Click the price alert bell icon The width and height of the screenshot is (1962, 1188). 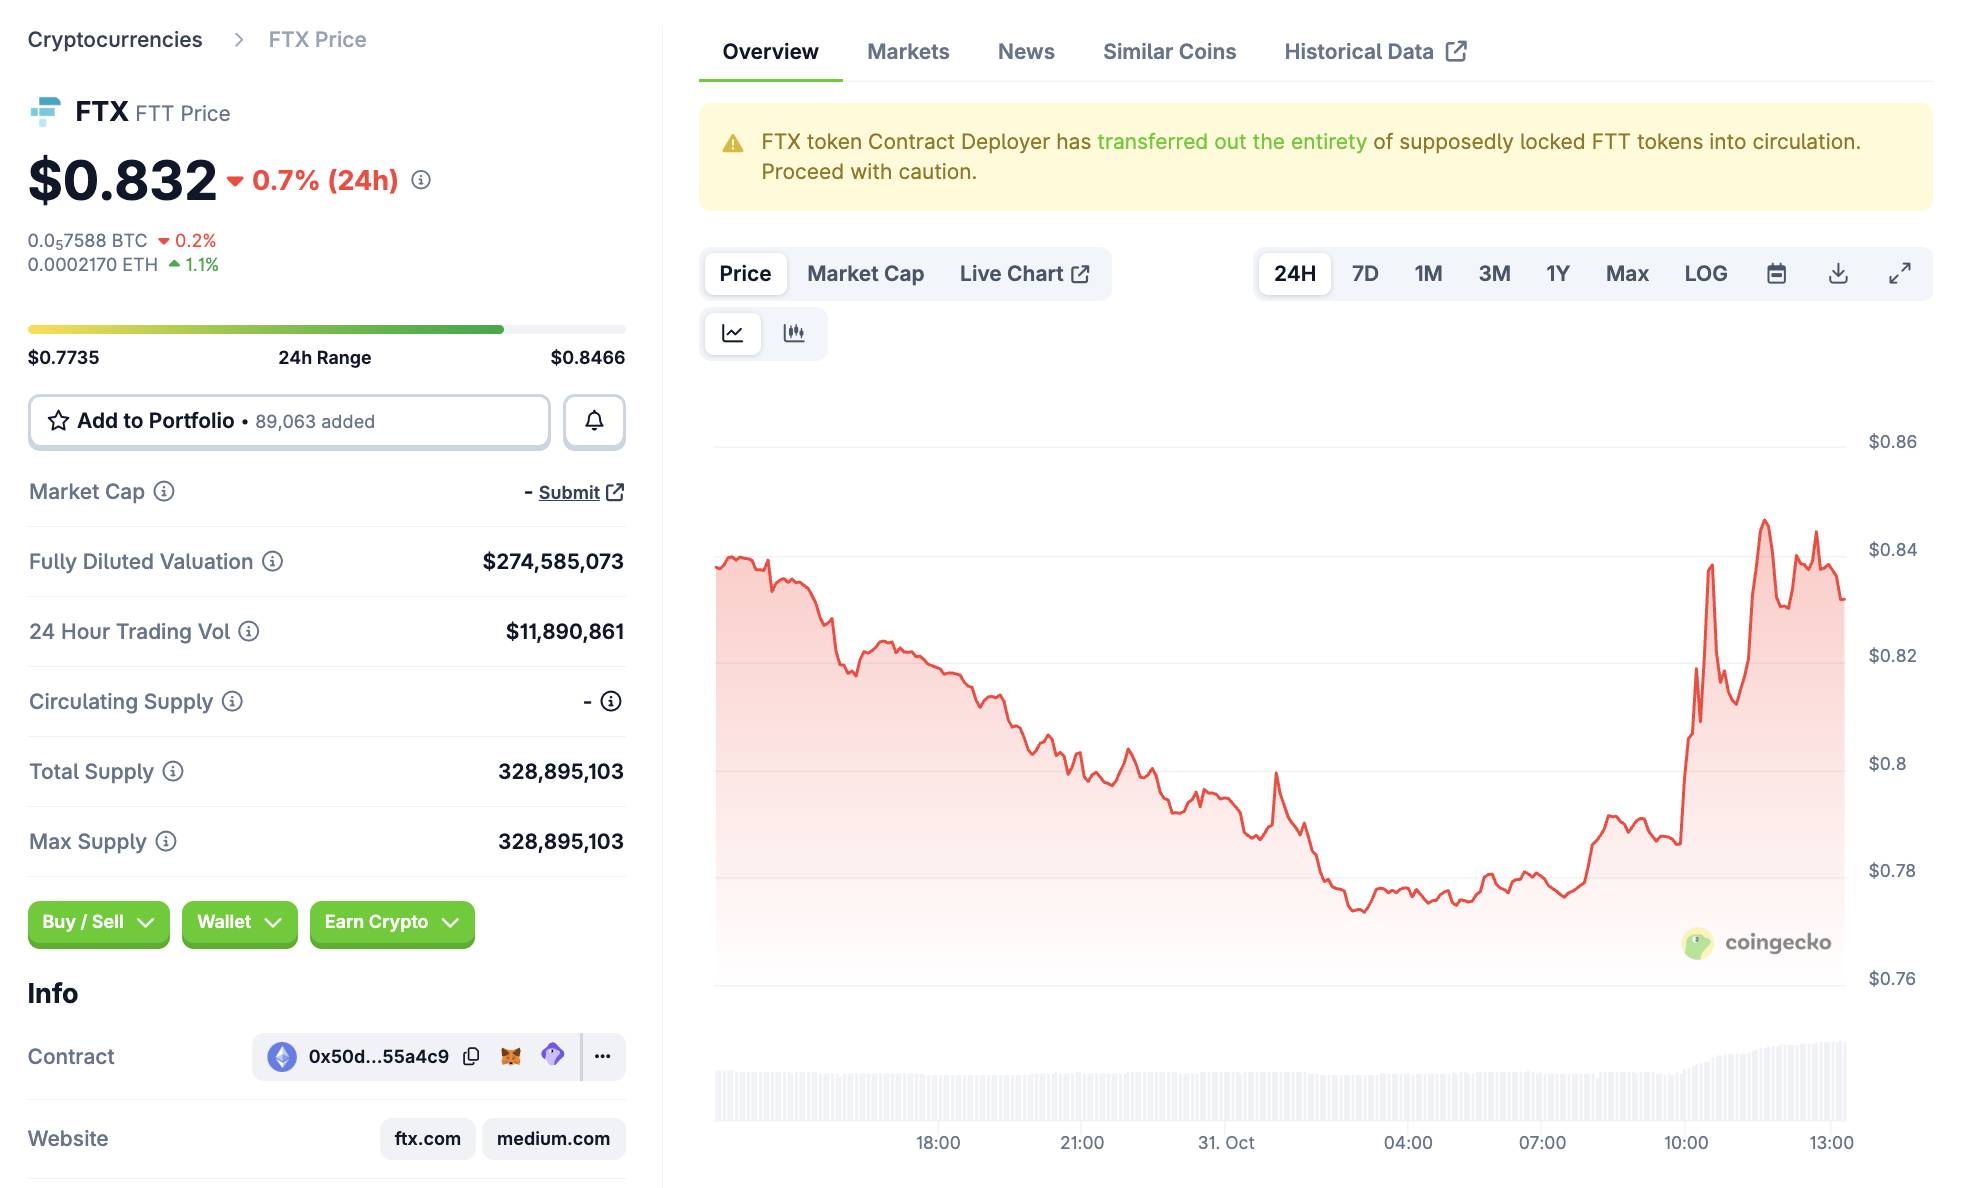coord(594,421)
